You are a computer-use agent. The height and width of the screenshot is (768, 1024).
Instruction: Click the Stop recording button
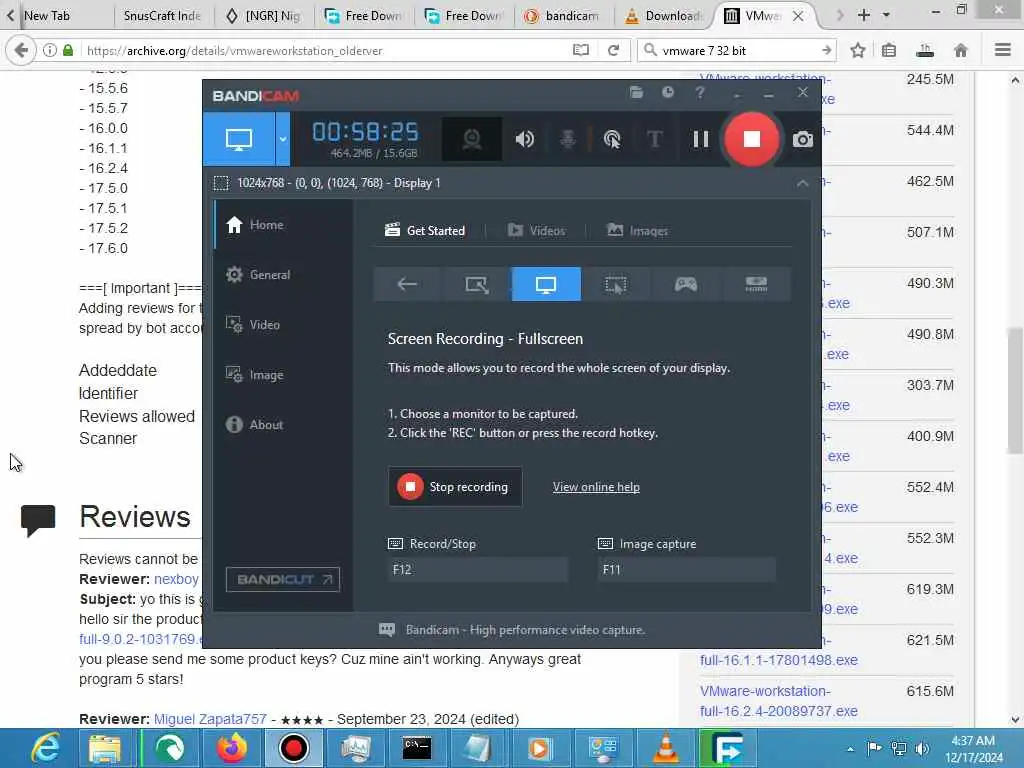[x=455, y=487]
